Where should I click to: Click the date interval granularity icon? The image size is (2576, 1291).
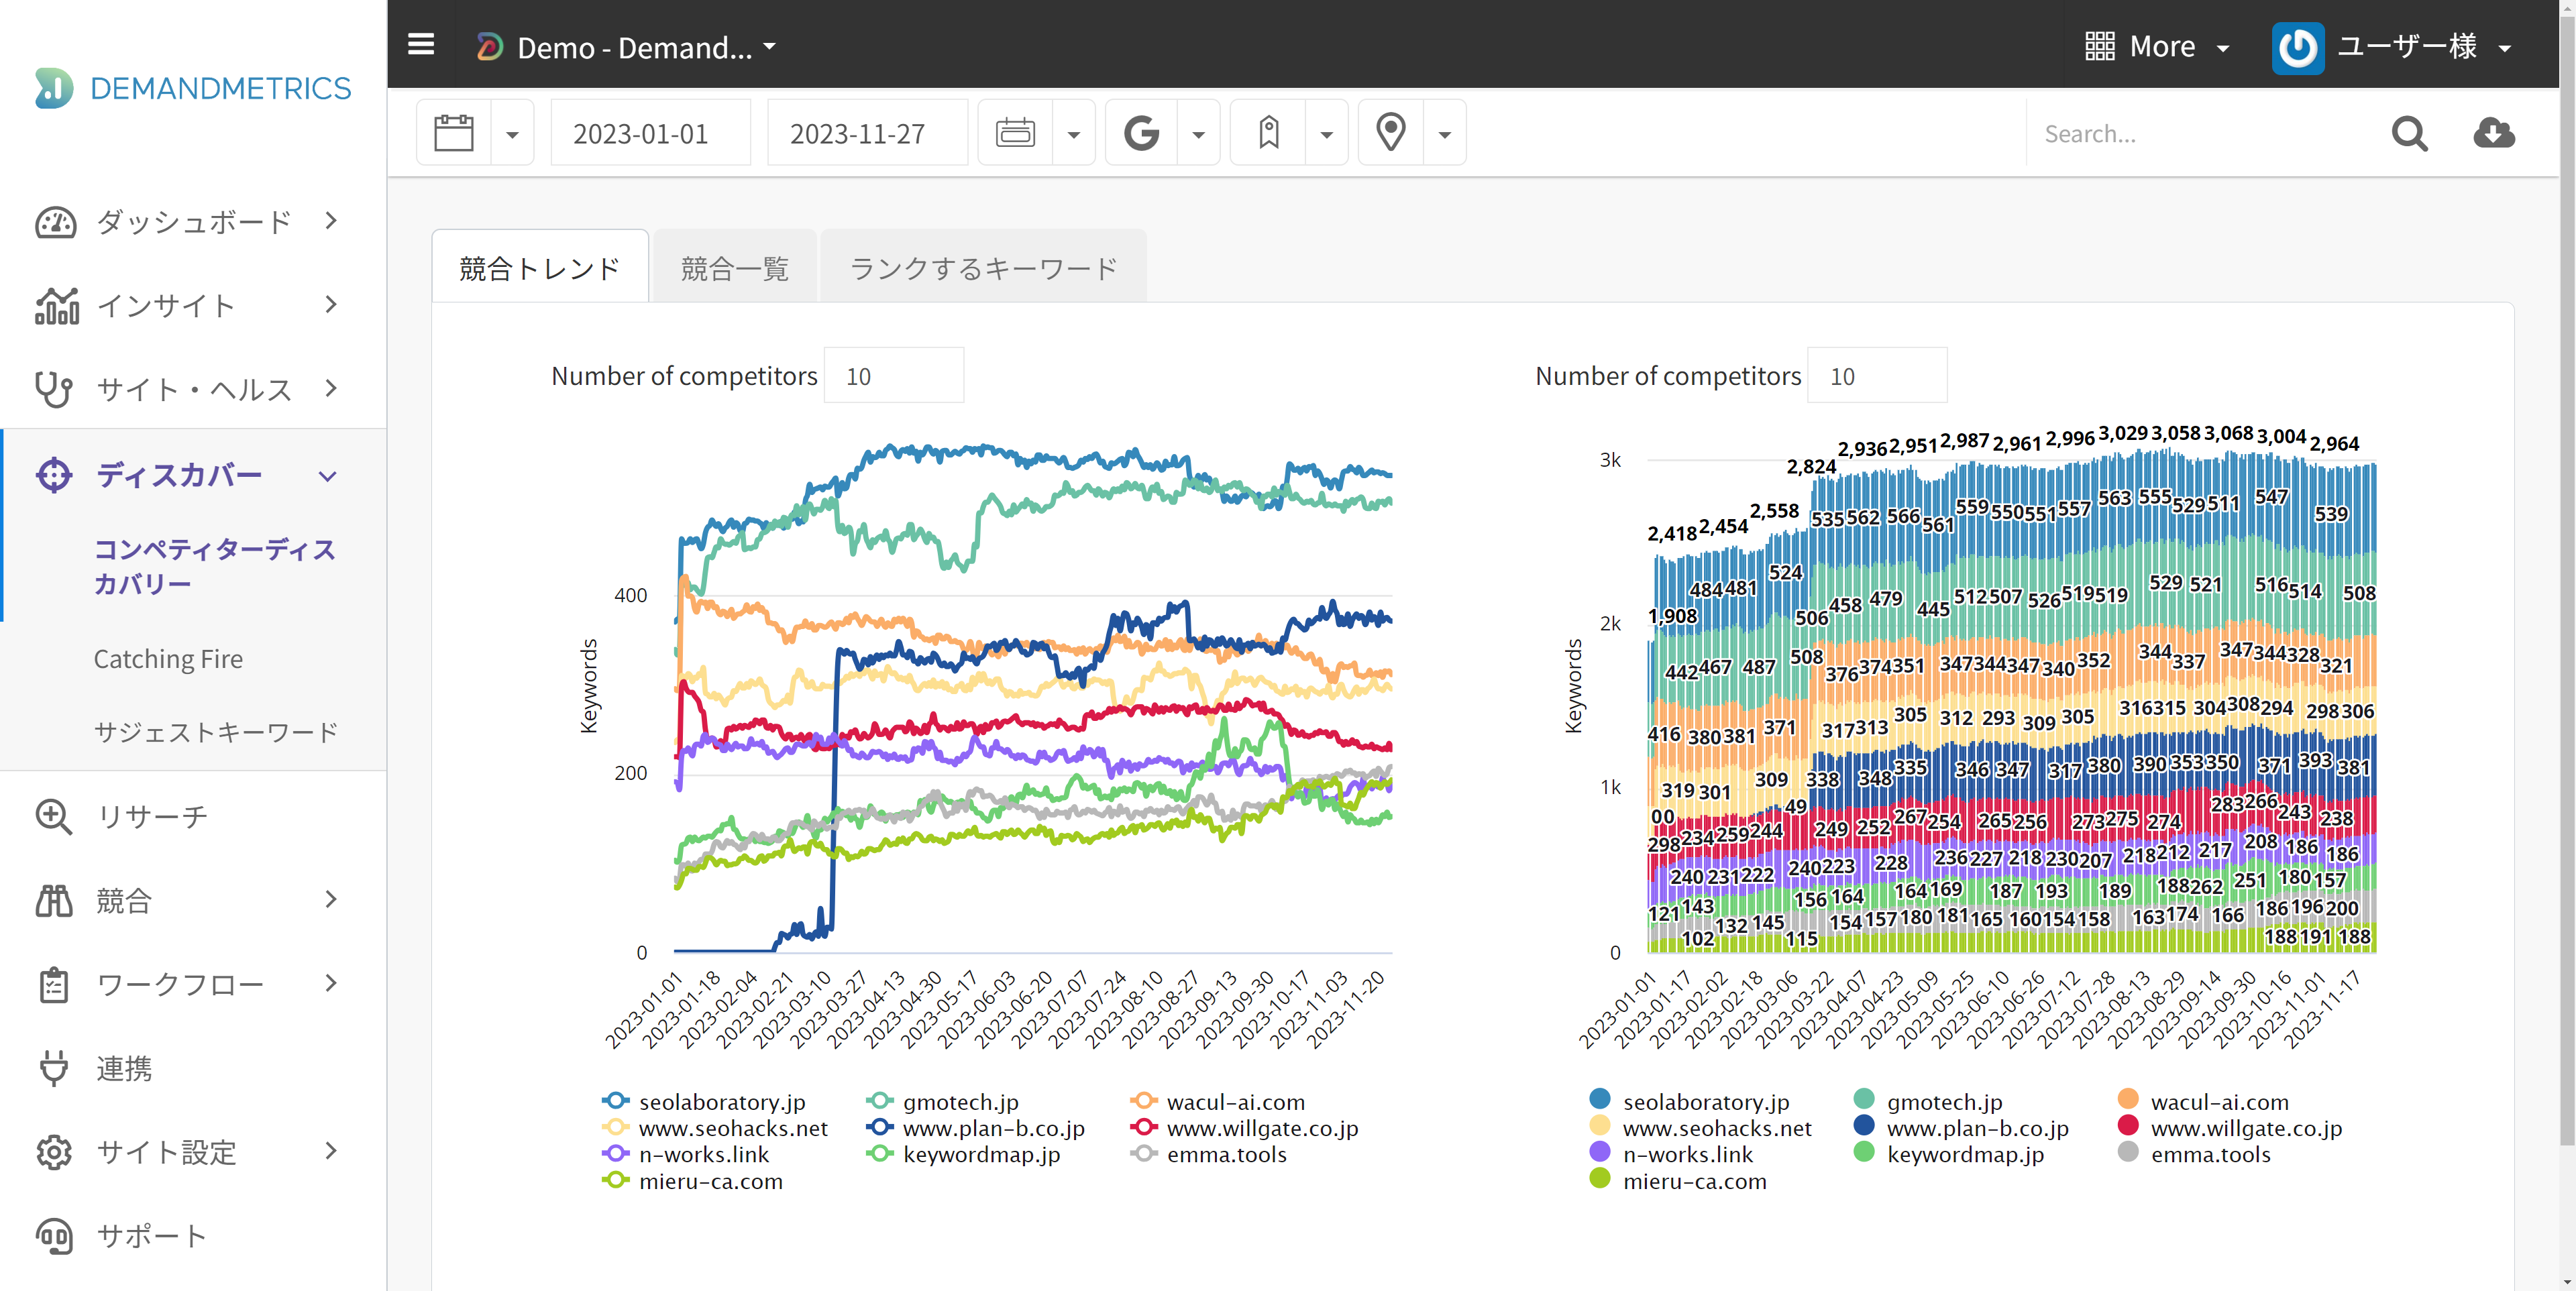[1015, 133]
